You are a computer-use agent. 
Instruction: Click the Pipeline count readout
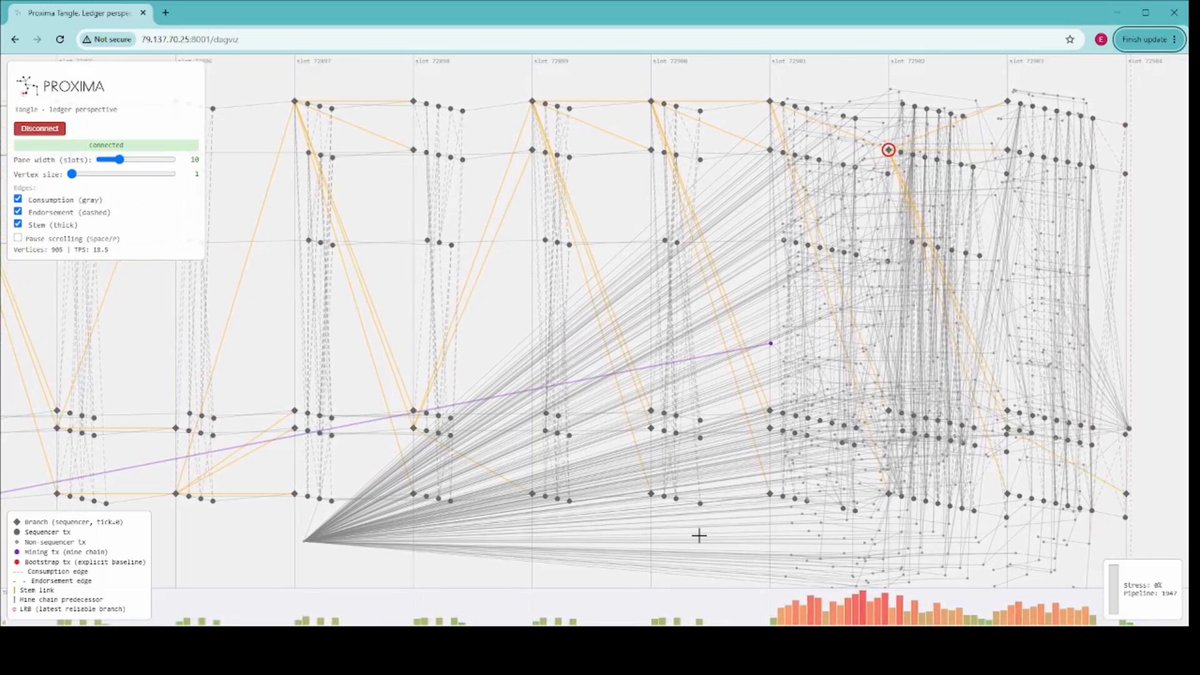click(x=1148, y=594)
